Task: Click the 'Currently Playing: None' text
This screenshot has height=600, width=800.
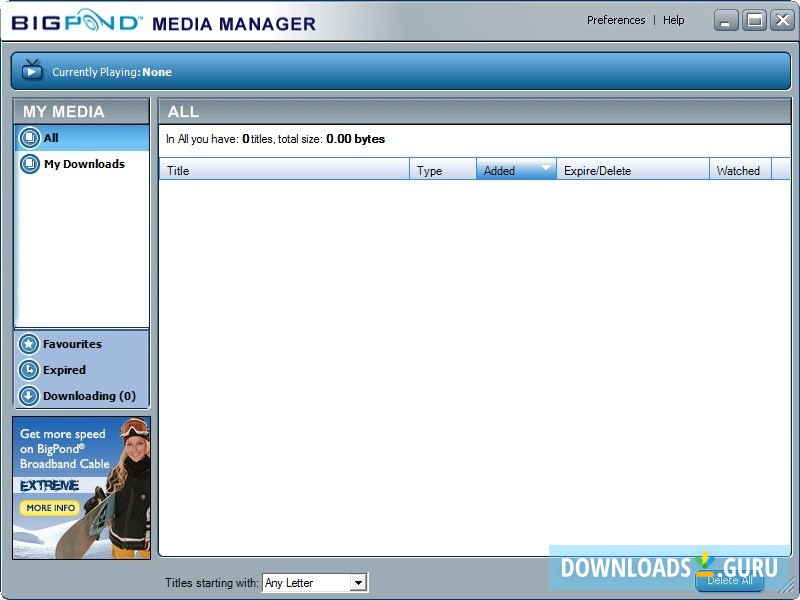Action: 112,72
